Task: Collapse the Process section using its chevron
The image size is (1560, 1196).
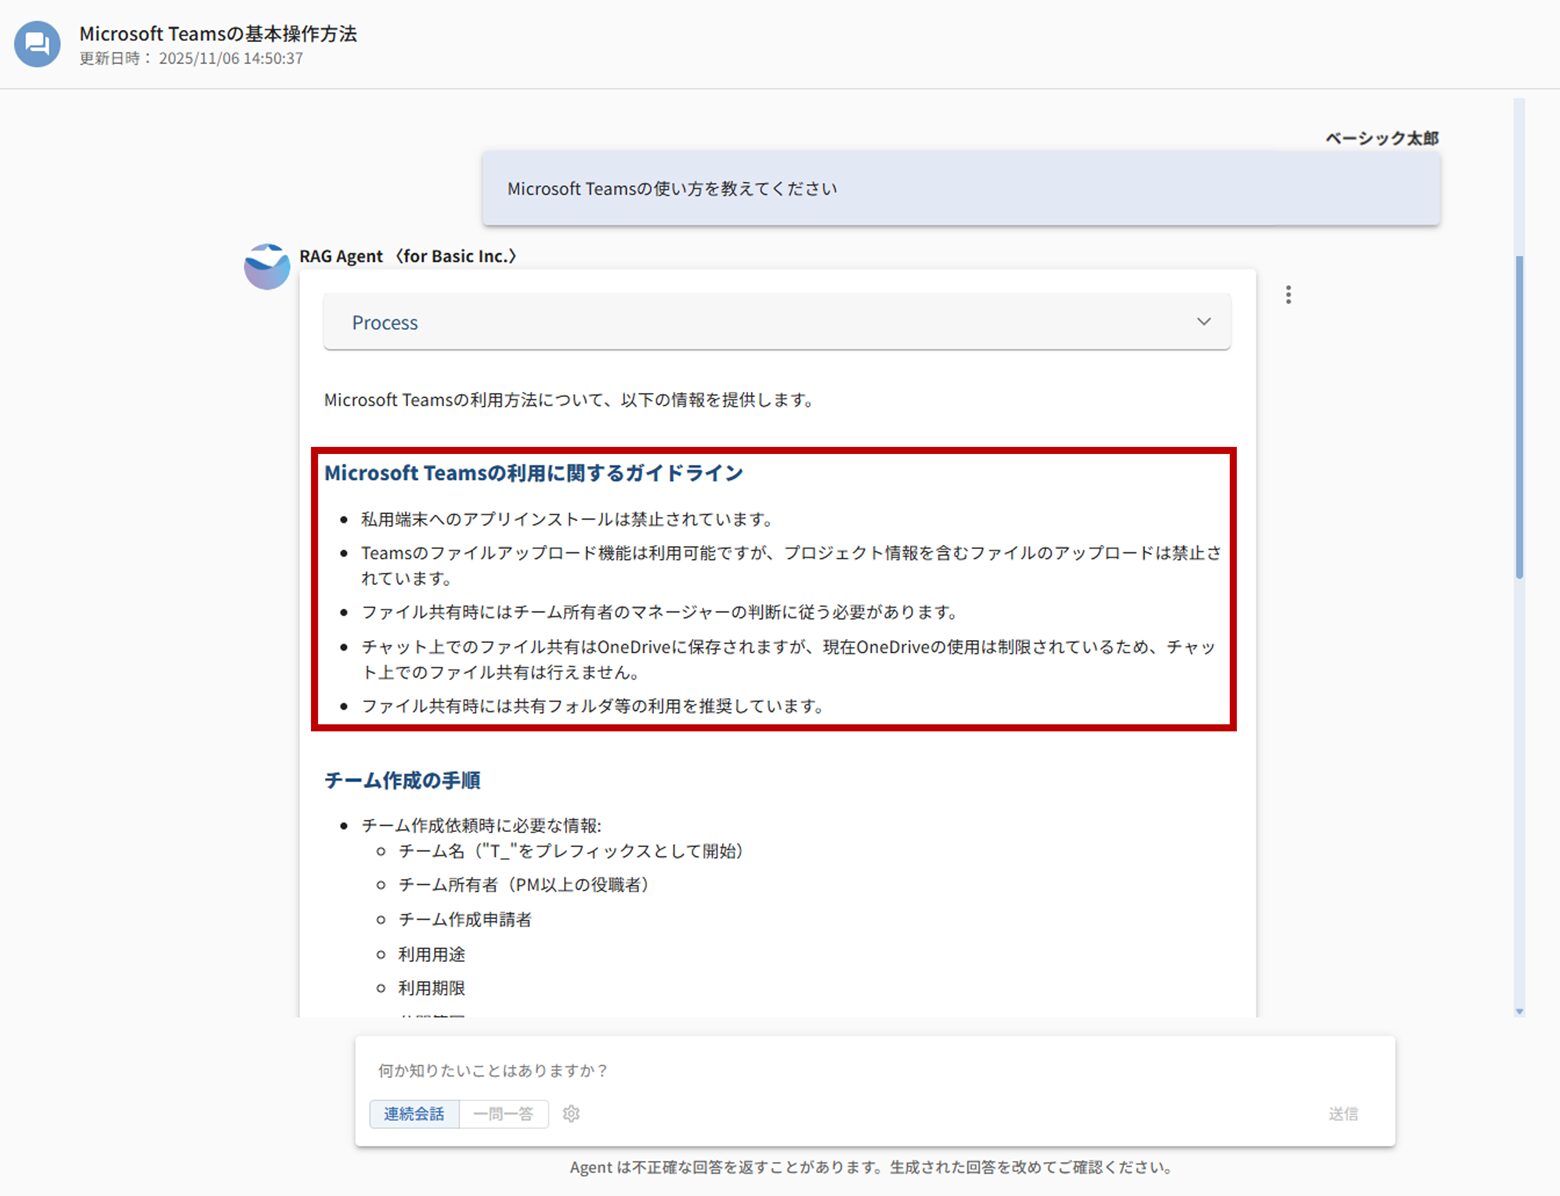Action: pos(1203,322)
